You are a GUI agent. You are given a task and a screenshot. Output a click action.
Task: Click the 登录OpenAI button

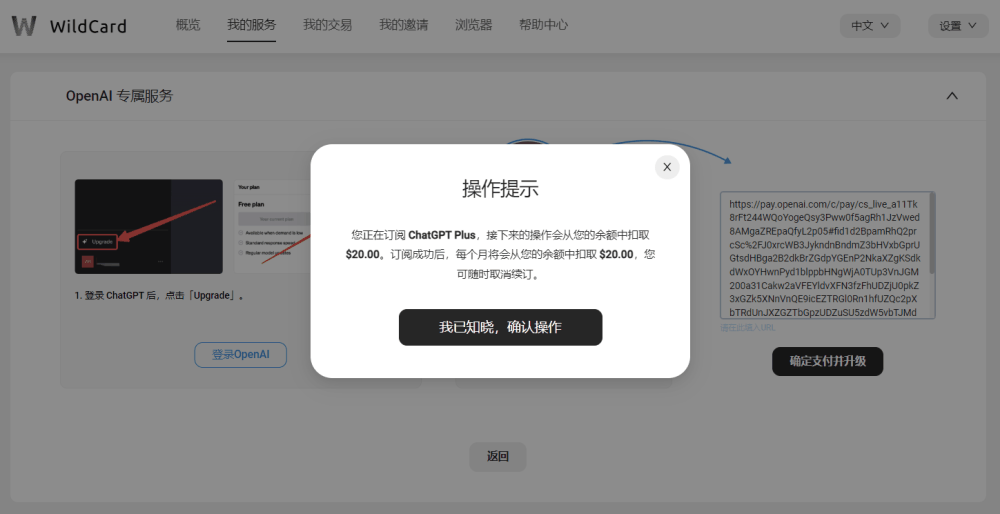(x=240, y=355)
